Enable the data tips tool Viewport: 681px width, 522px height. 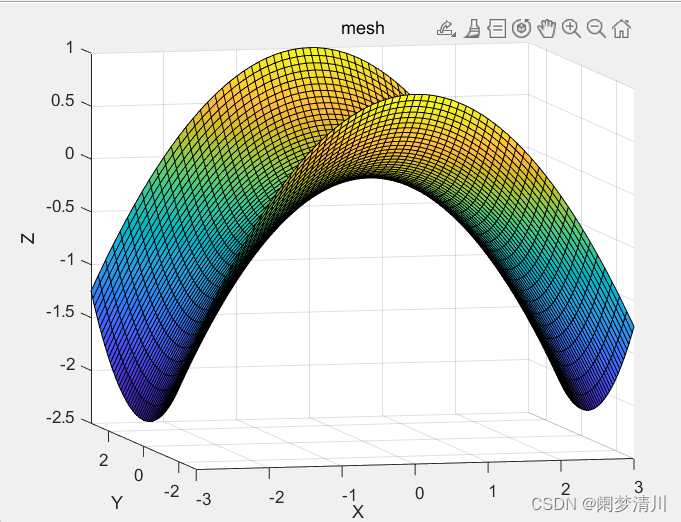click(x=497, y=29)
